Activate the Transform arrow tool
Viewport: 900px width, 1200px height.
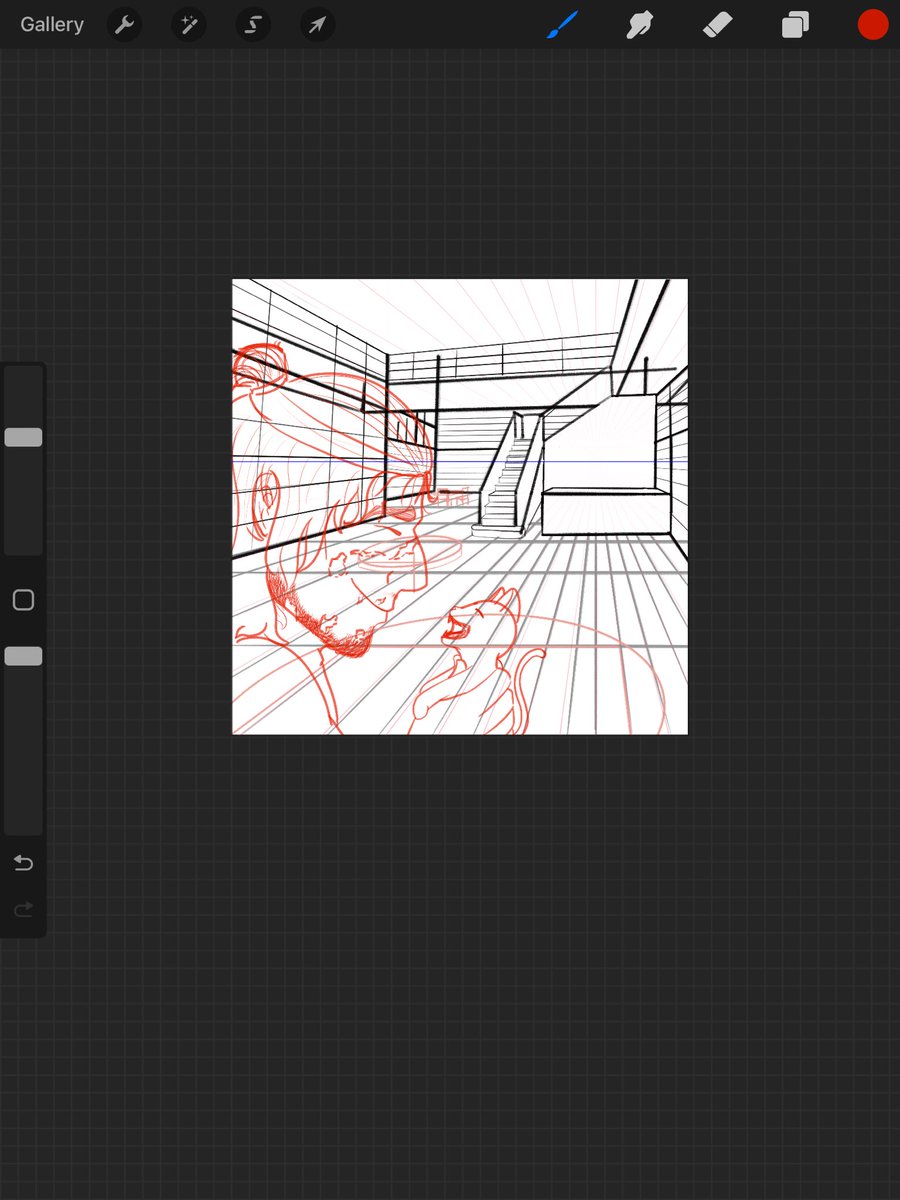(317, 25)
